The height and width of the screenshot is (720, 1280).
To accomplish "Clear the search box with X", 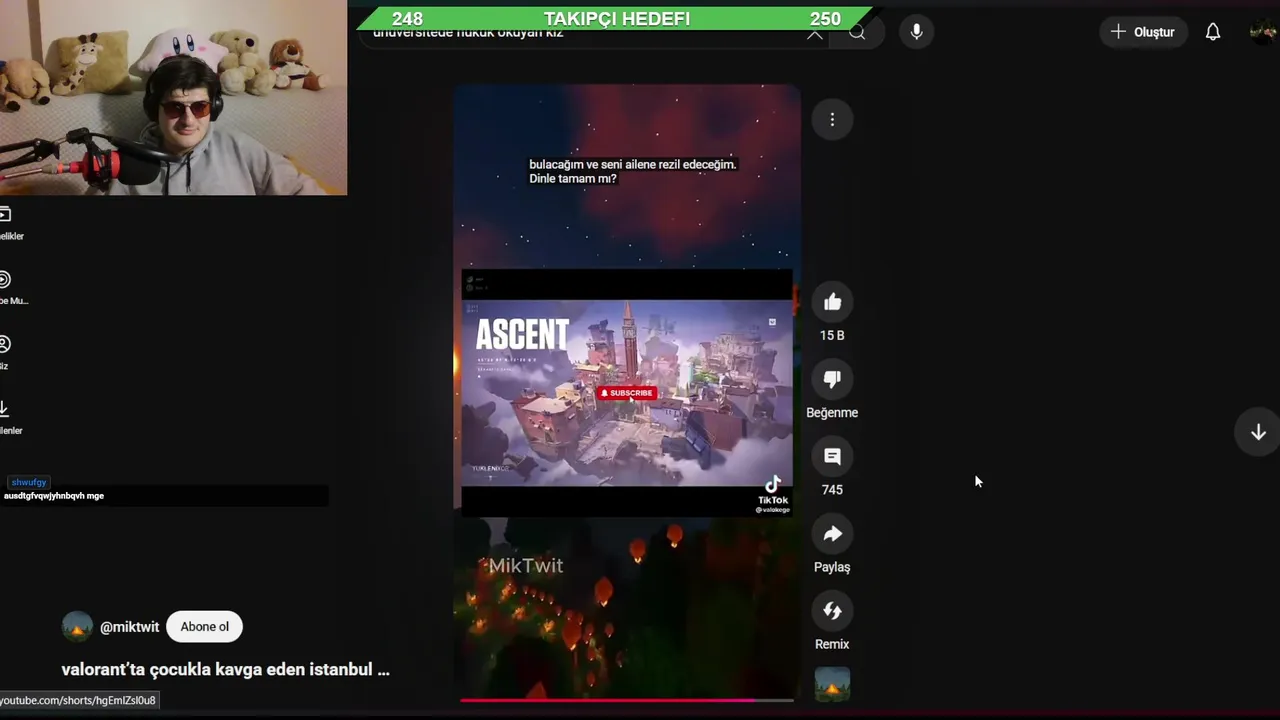I will [815, 35].
